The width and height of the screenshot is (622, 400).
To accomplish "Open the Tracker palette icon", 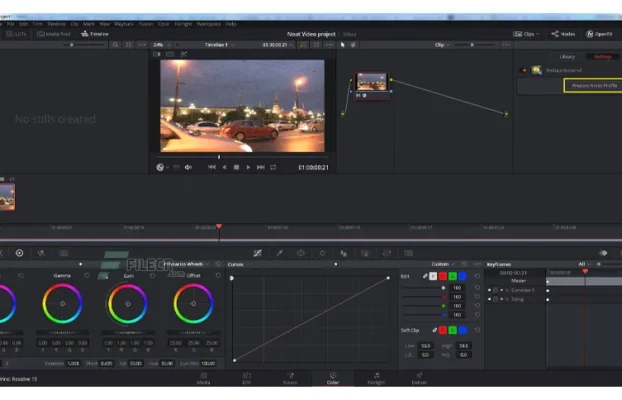I will [322, 253].
